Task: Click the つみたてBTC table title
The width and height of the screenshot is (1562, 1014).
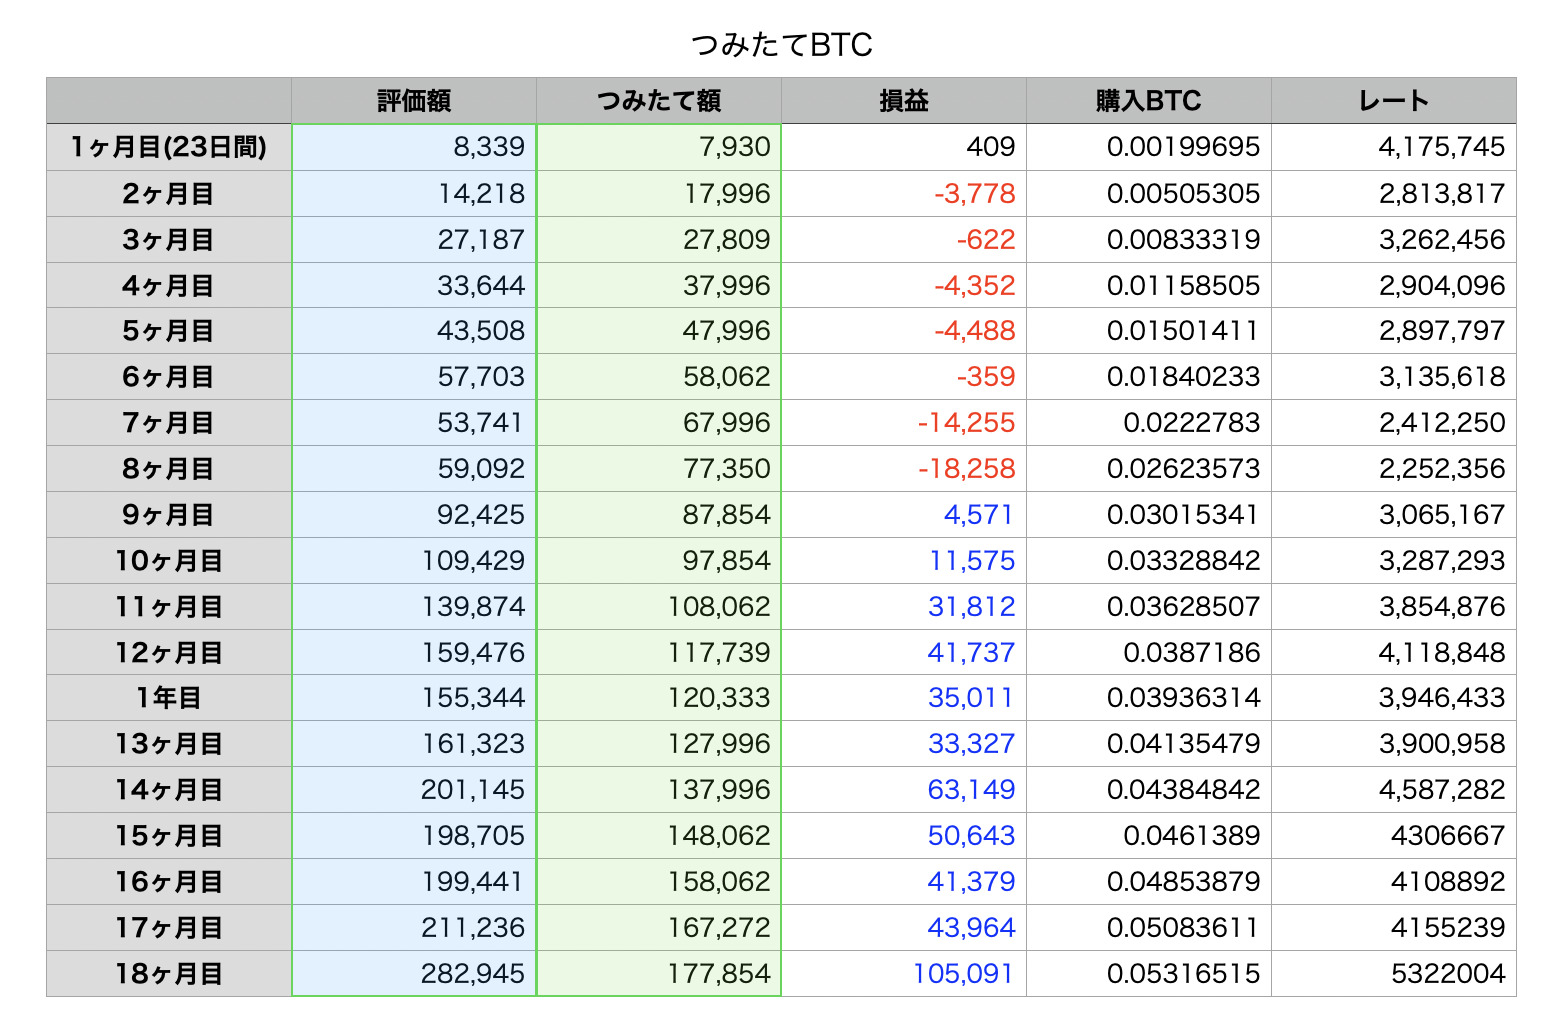Action: (x=781, y=44)
